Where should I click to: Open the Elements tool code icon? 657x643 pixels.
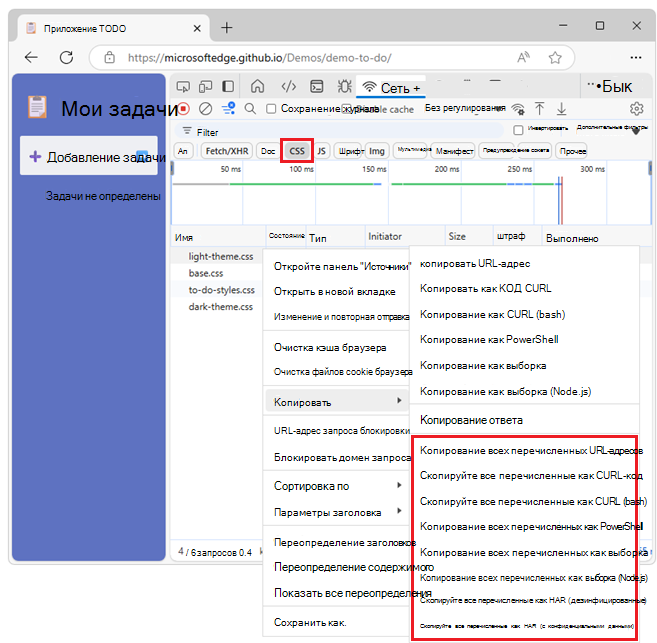coord(289,87)
